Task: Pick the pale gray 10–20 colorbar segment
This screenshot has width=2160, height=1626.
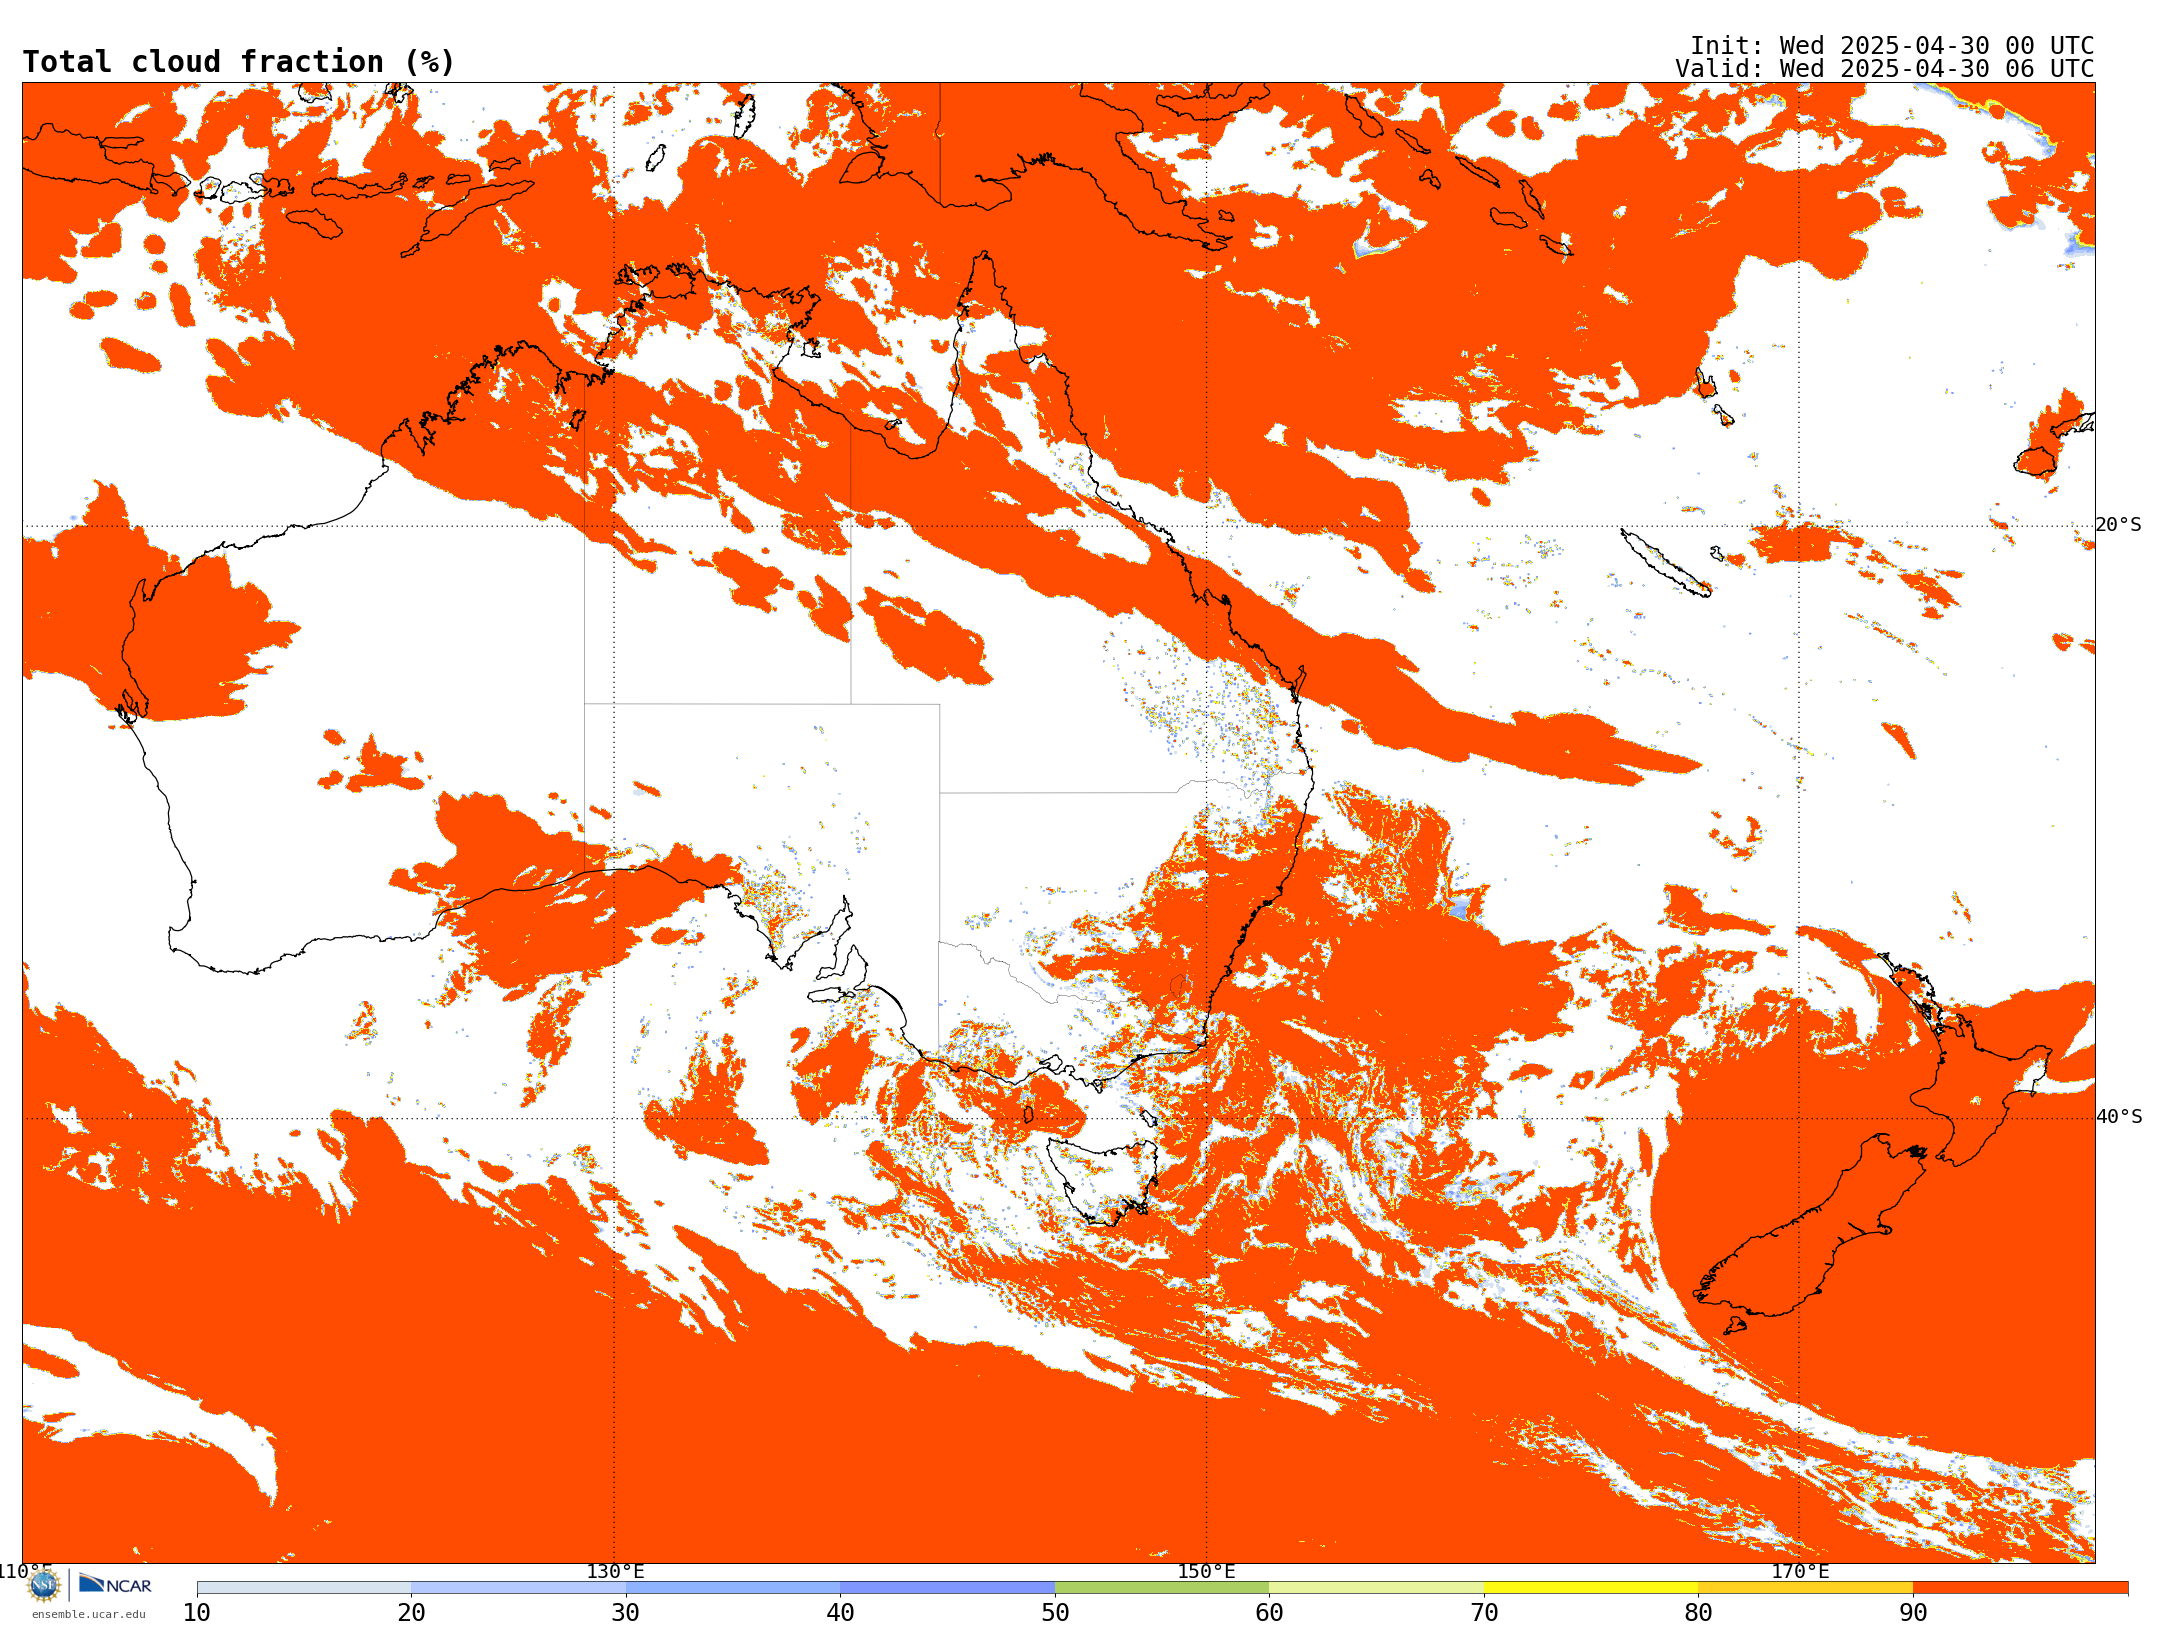Action: pos(304,1588)
